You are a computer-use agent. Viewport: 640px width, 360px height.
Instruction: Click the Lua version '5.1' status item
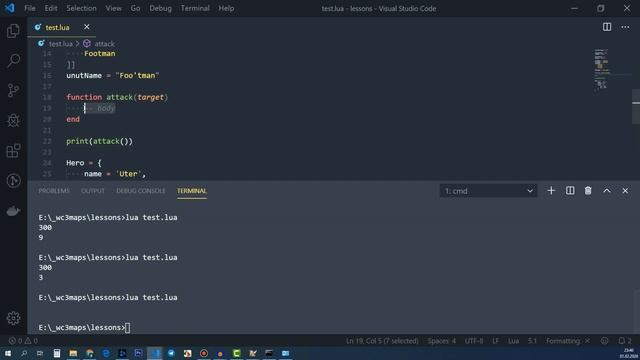pos(532,341)
